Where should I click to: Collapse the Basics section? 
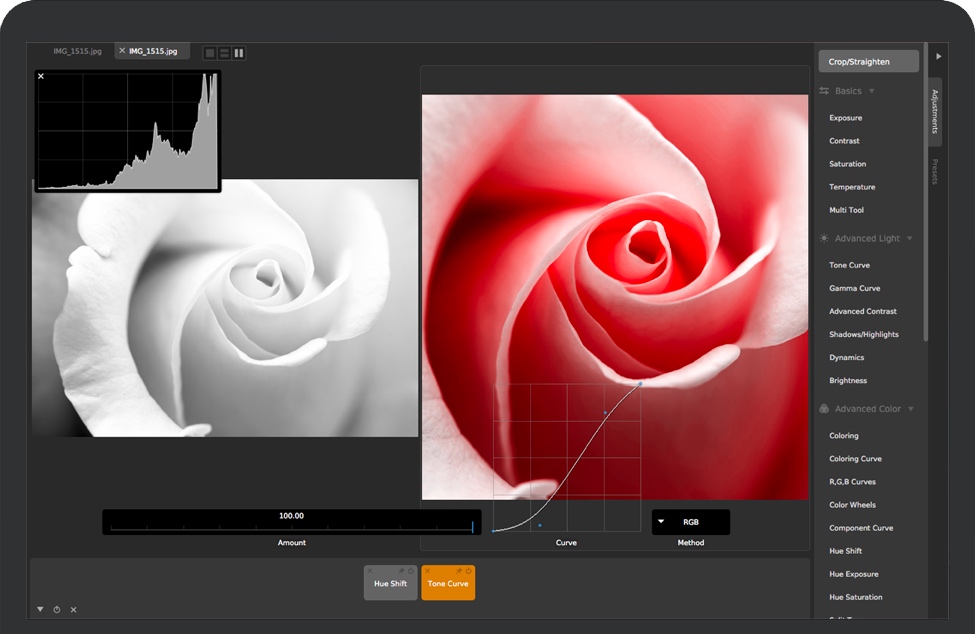click(x=872, y=91)
